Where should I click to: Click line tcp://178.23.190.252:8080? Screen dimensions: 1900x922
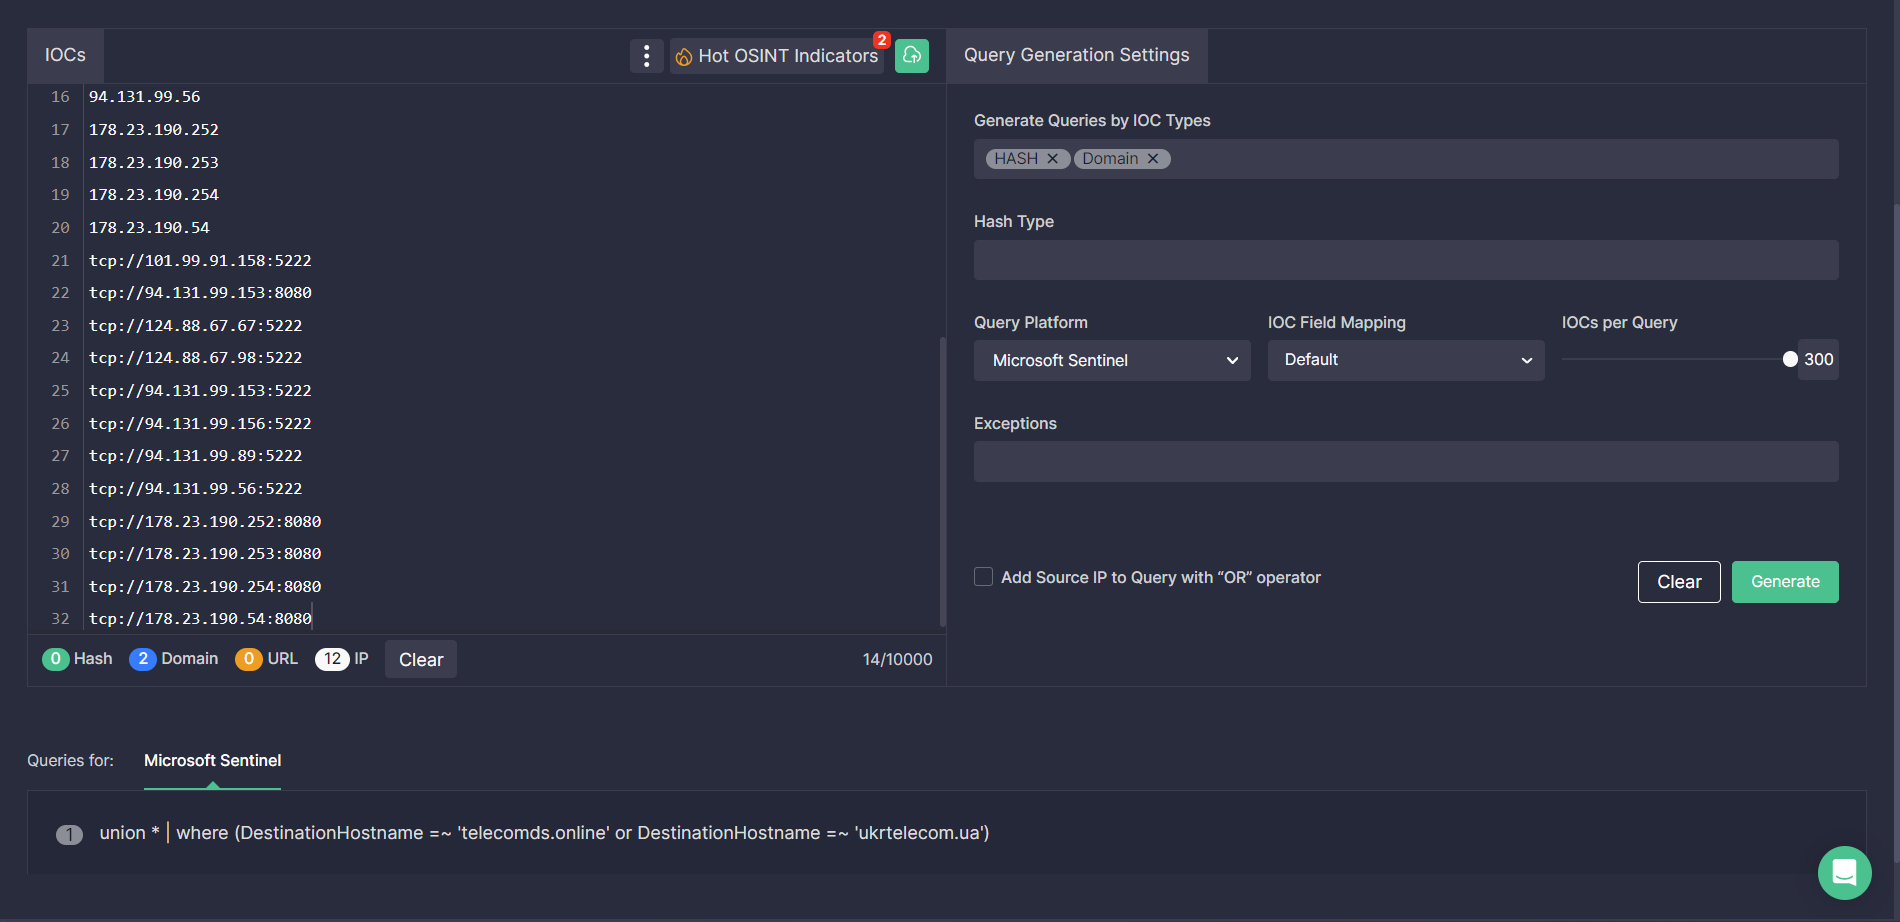click(x=205, y=522)
